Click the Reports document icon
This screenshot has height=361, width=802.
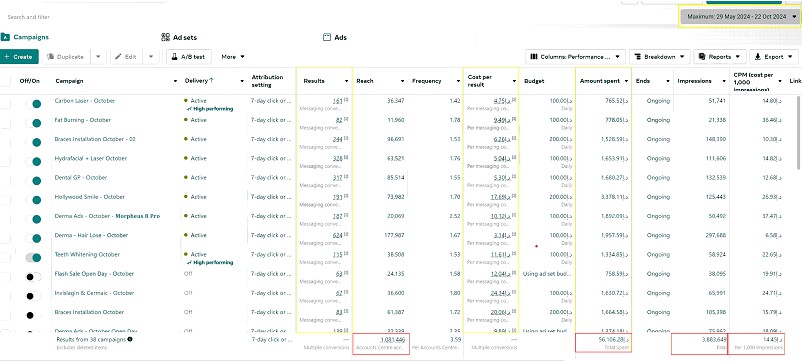[x=702, y=57]
